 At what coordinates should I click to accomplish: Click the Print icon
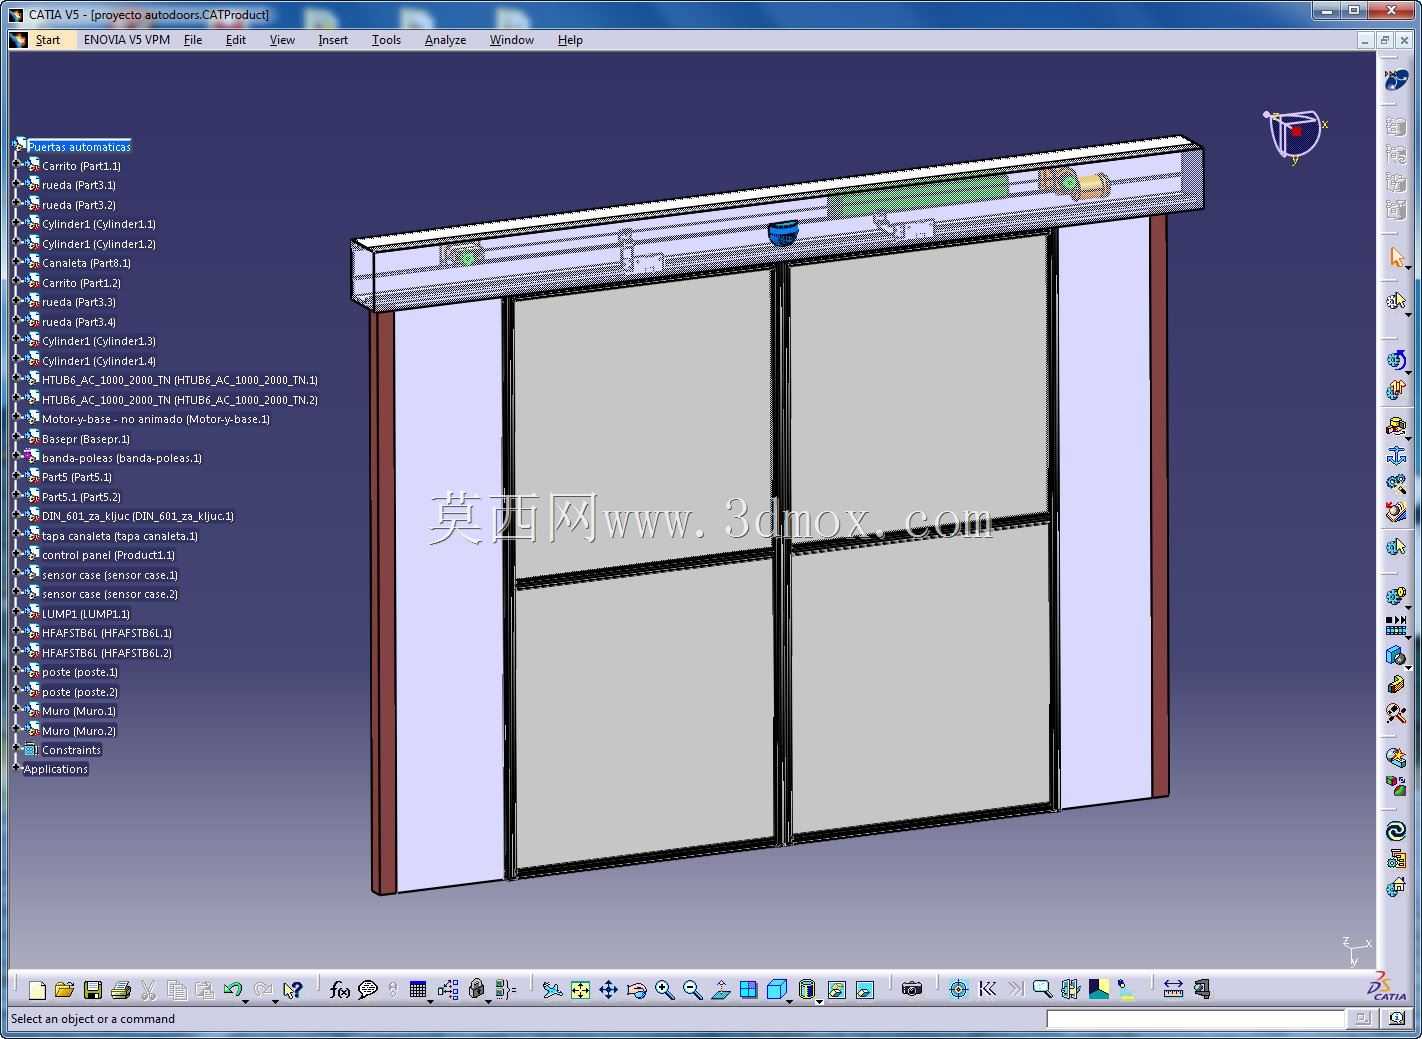click(121, 990)
